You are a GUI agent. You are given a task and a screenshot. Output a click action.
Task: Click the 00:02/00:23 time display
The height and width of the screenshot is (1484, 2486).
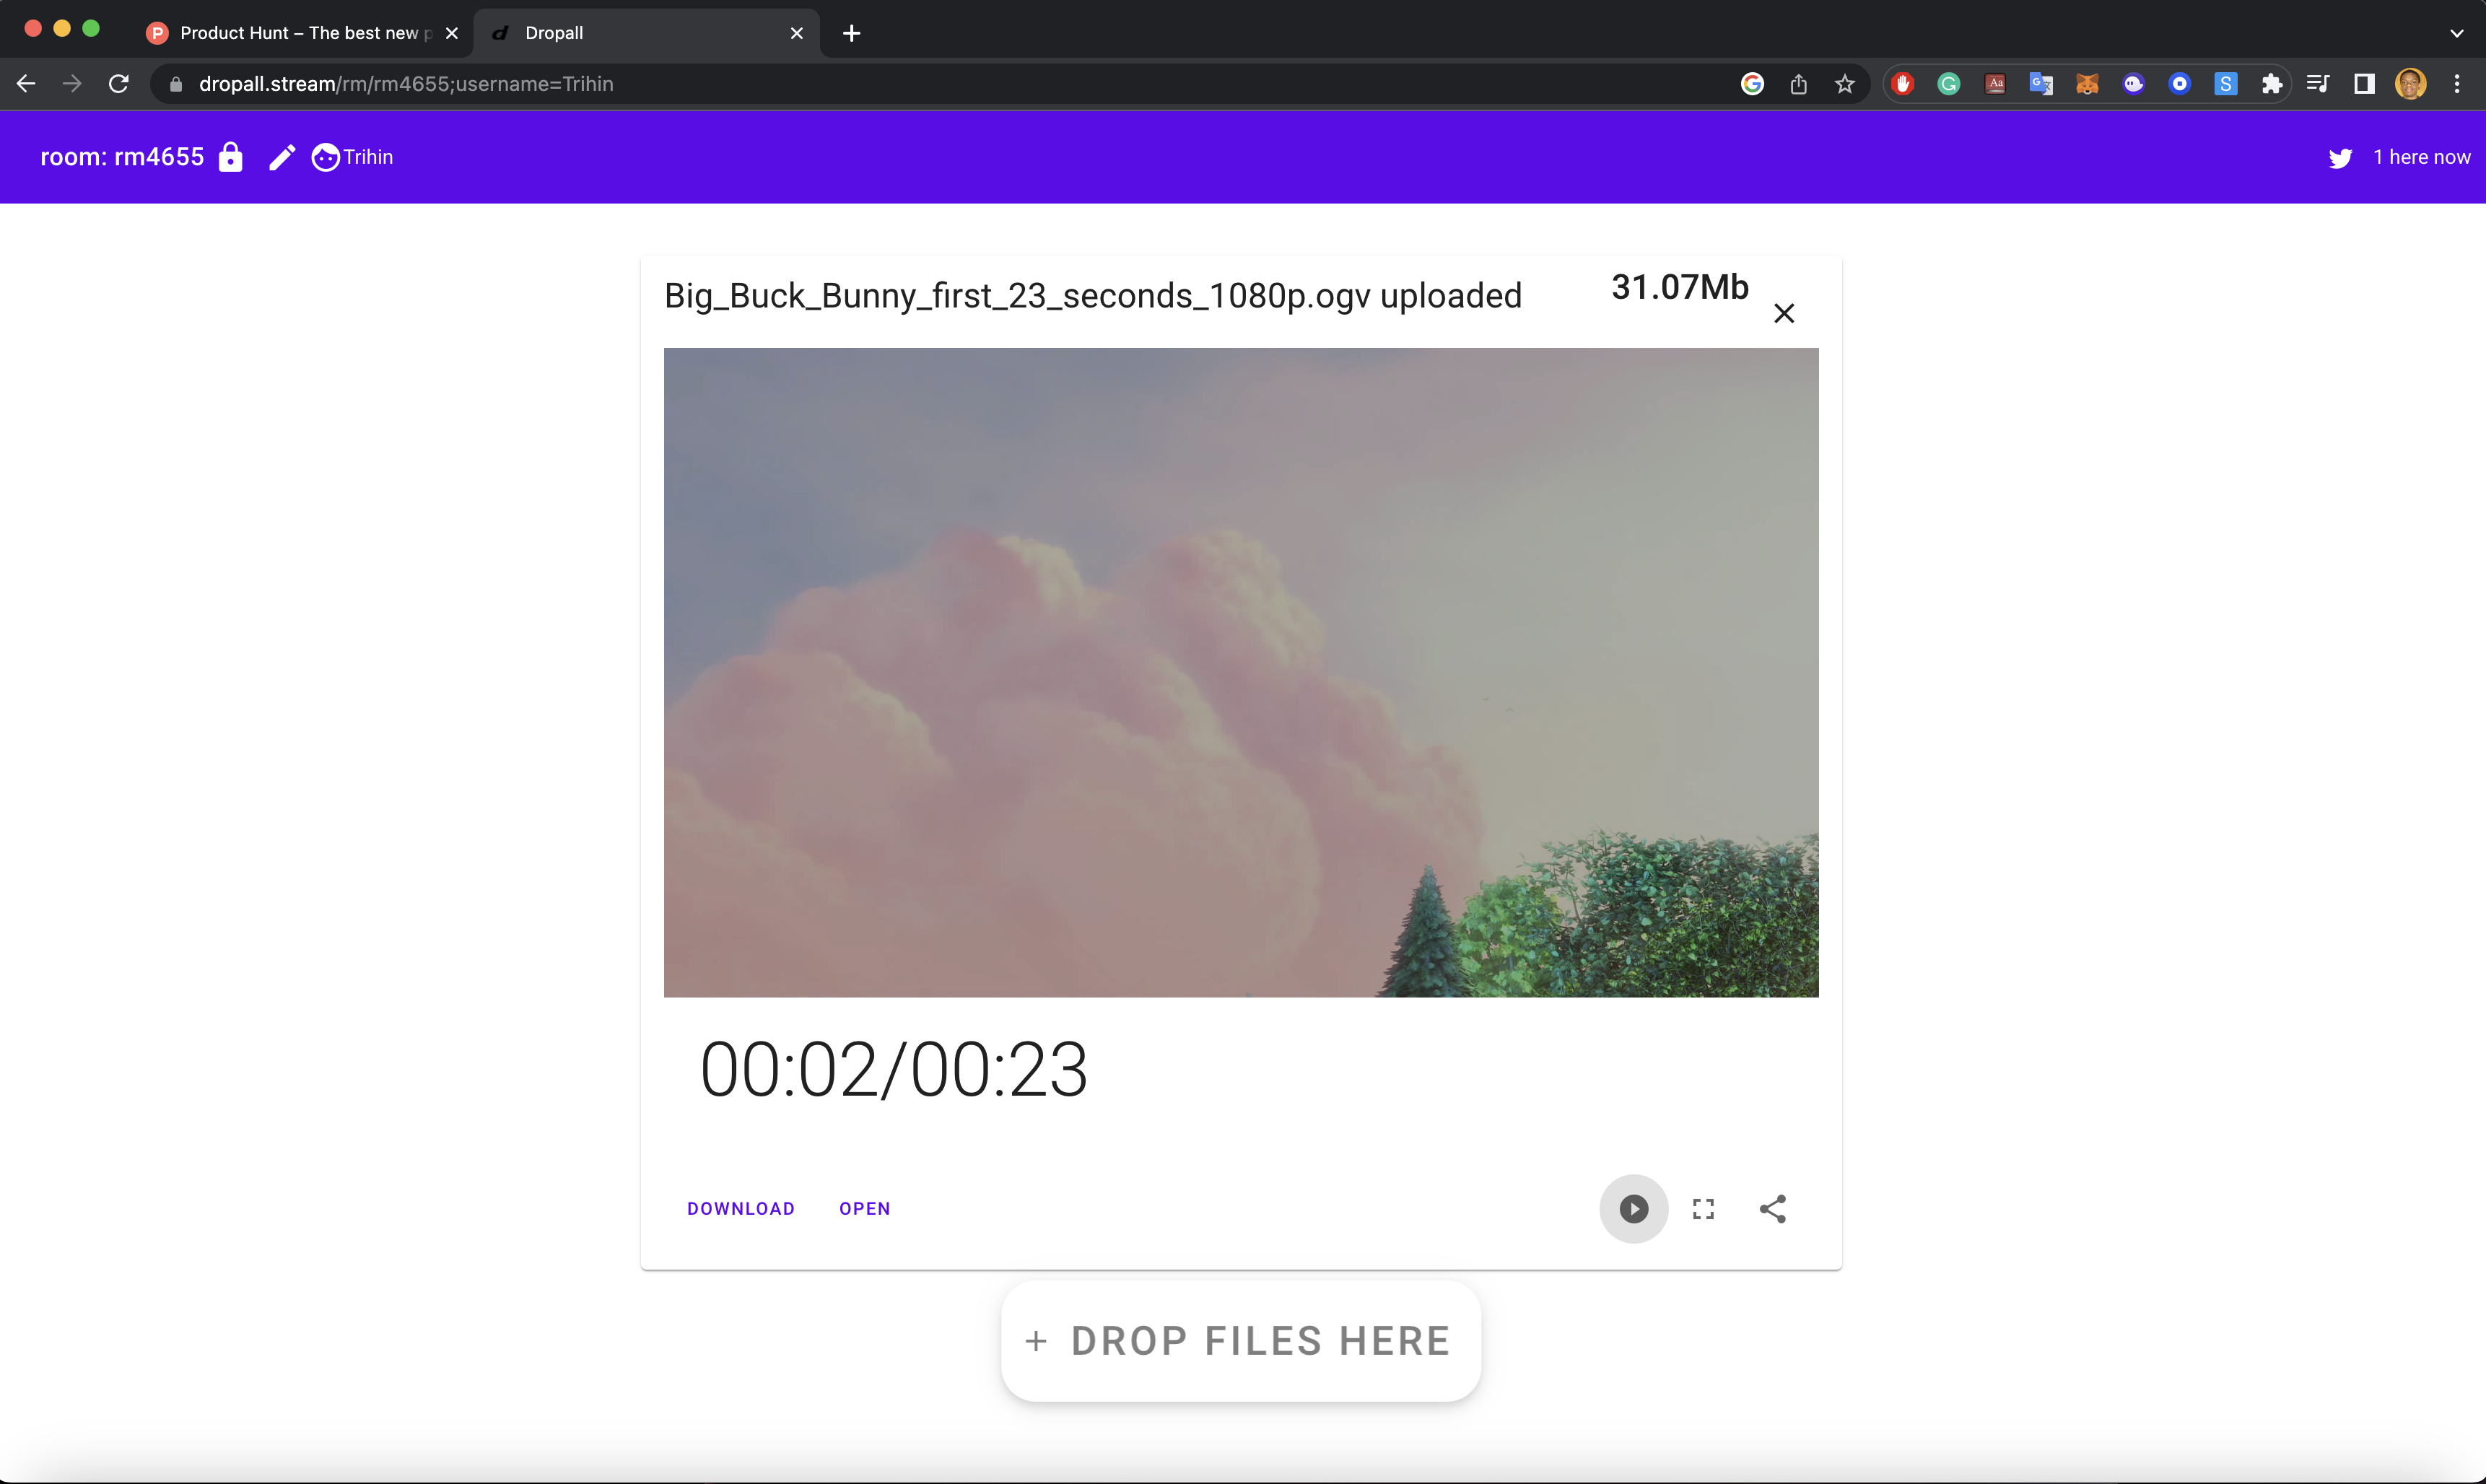pos(894,1070)
